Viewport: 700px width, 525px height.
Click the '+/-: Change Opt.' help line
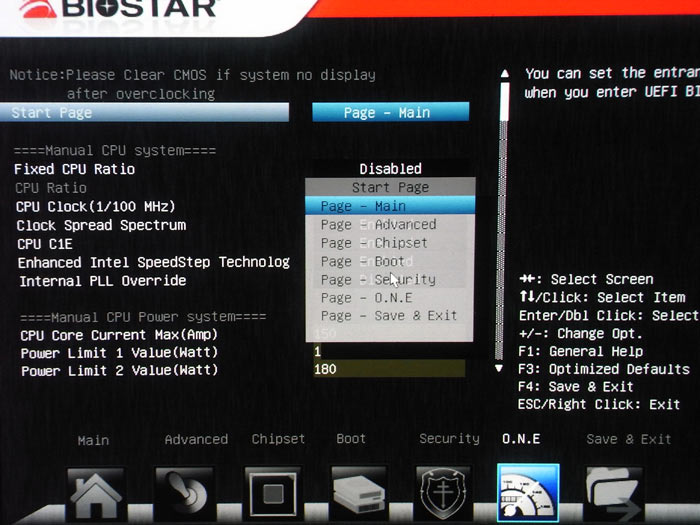[x=580, y=333]
